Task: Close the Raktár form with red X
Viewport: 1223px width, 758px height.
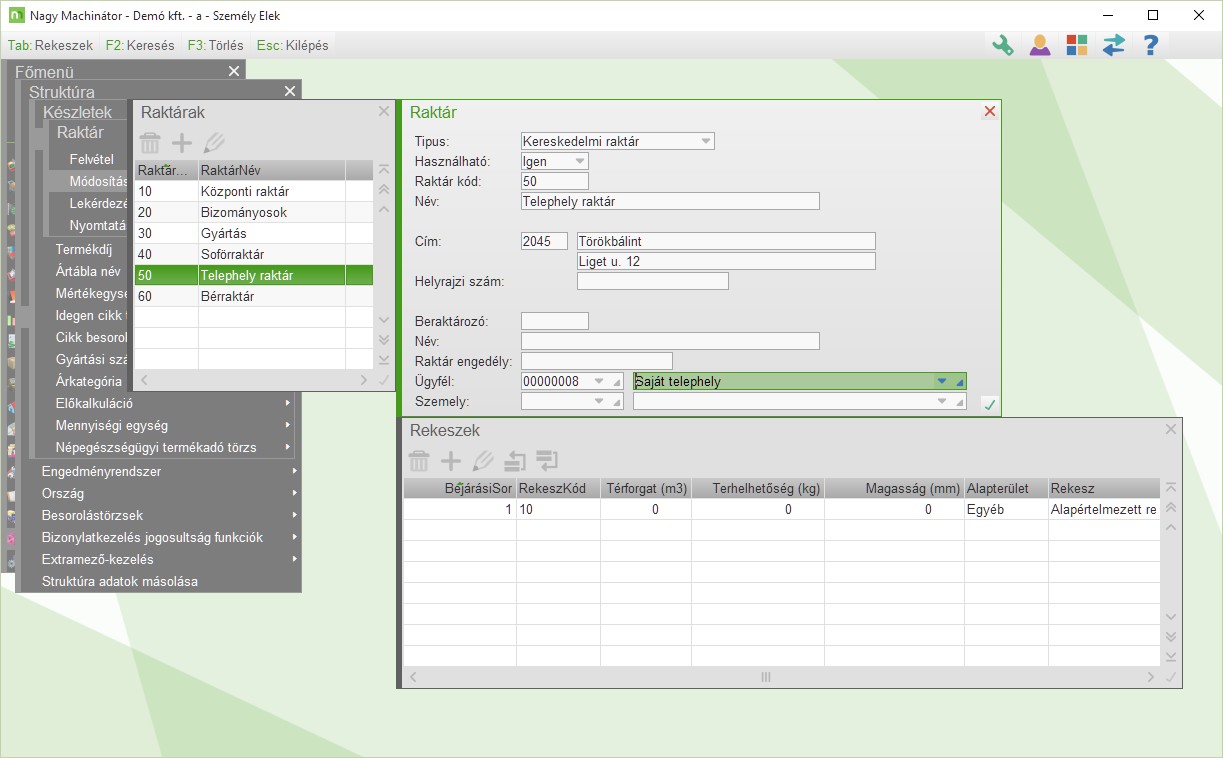Action: pyautogui.click(x=990, y=112)
